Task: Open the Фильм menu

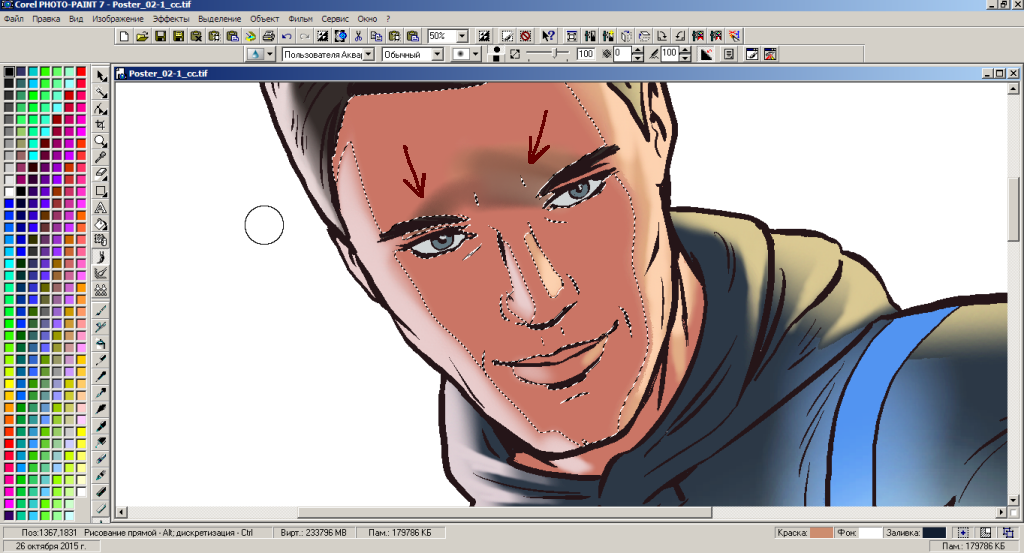Action: pyautogui.click(x=300, y=19)
